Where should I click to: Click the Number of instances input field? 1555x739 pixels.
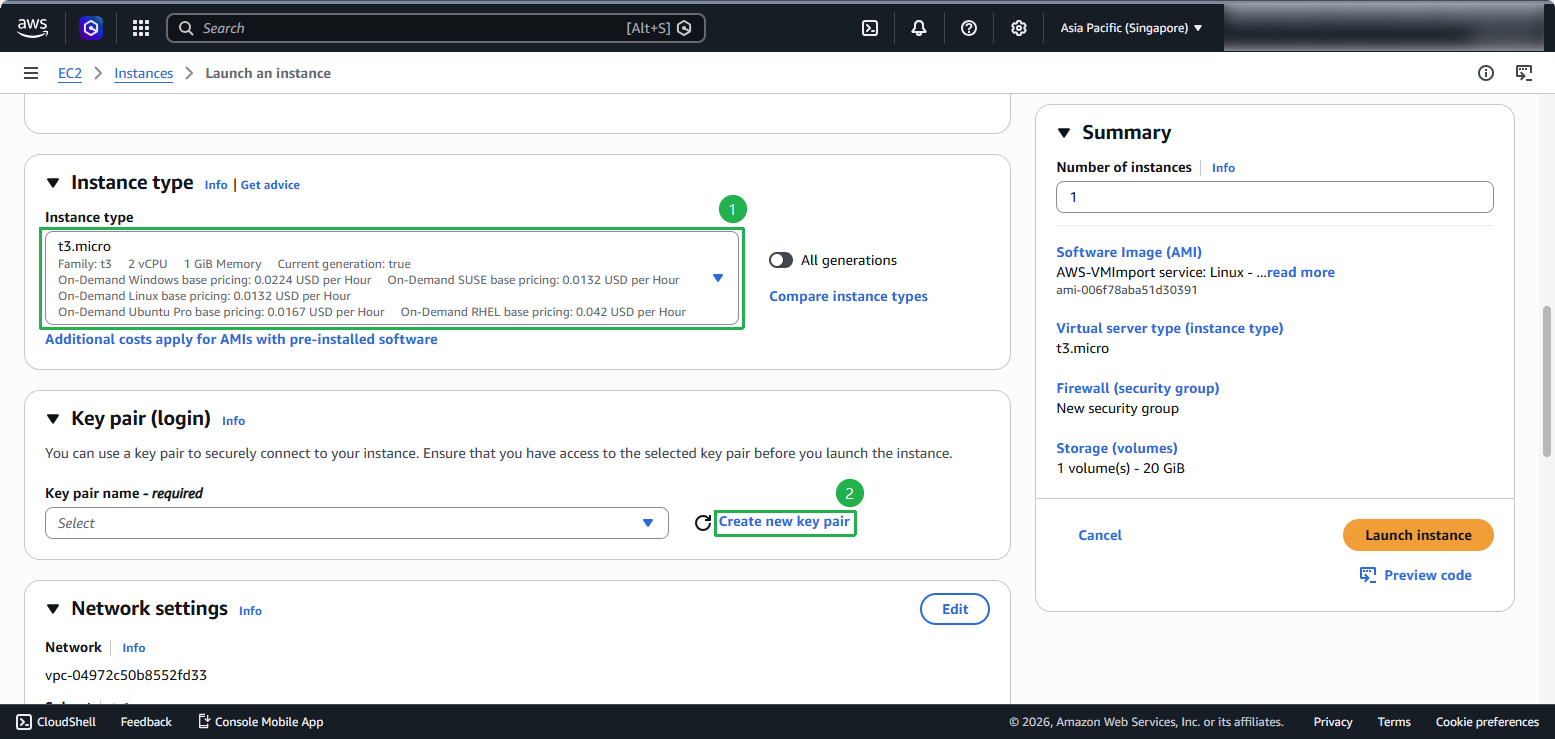[x=1275, y=197]
